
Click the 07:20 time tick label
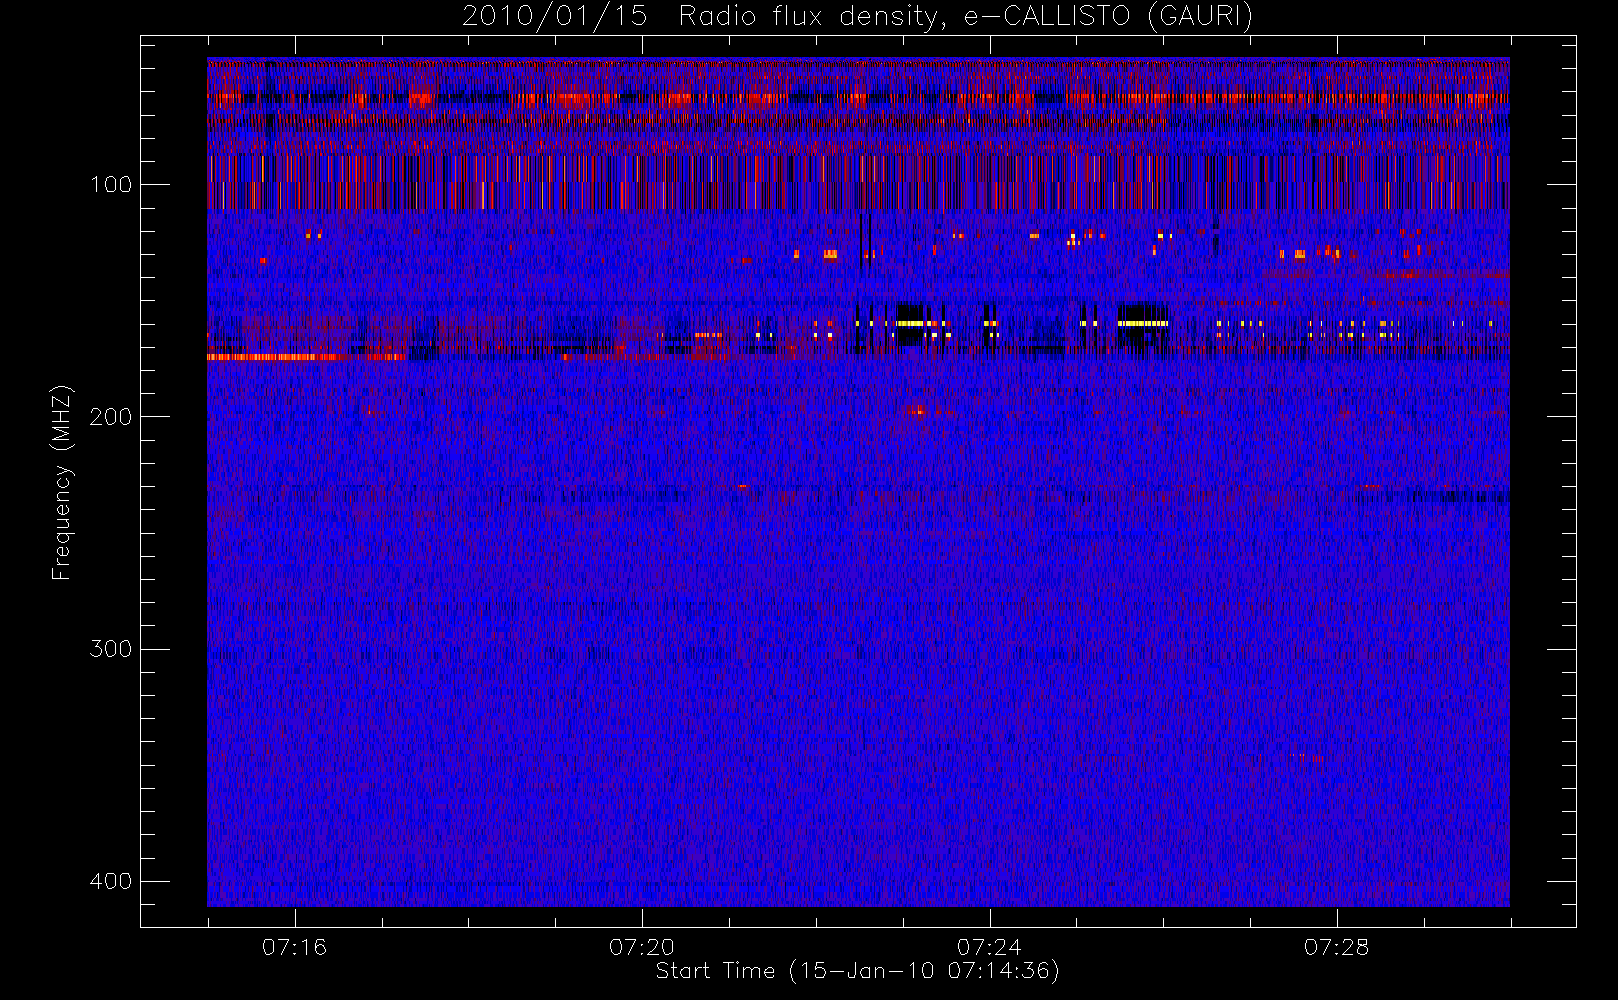642,947
